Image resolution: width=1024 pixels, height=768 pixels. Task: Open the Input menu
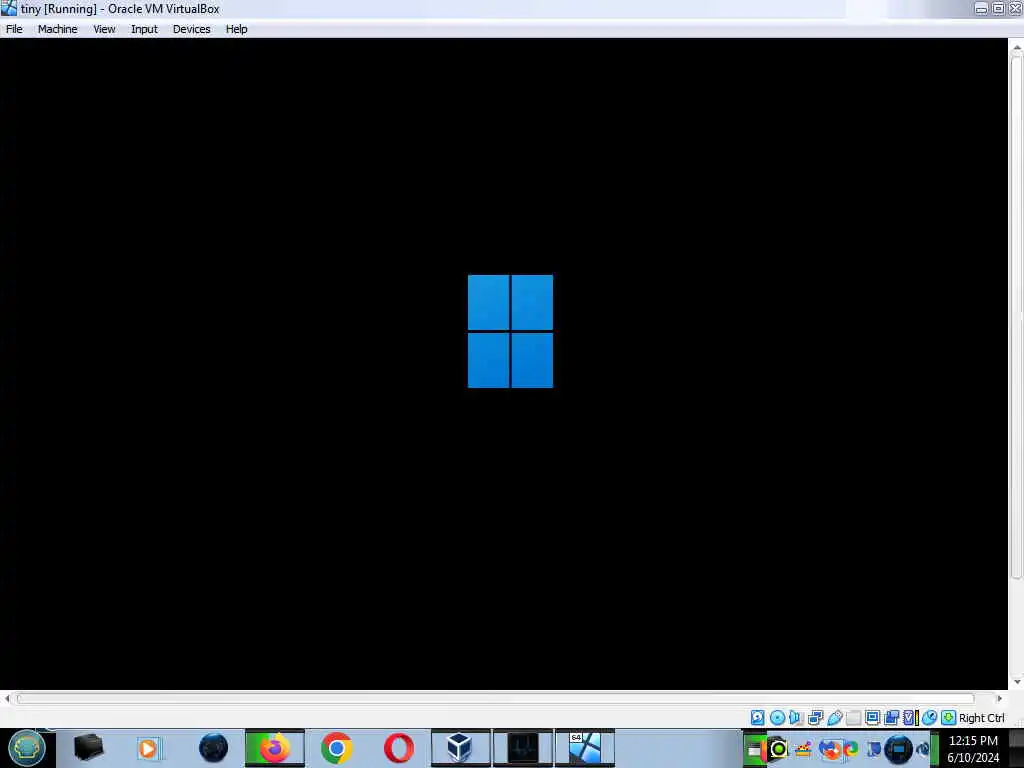point(144,29)
